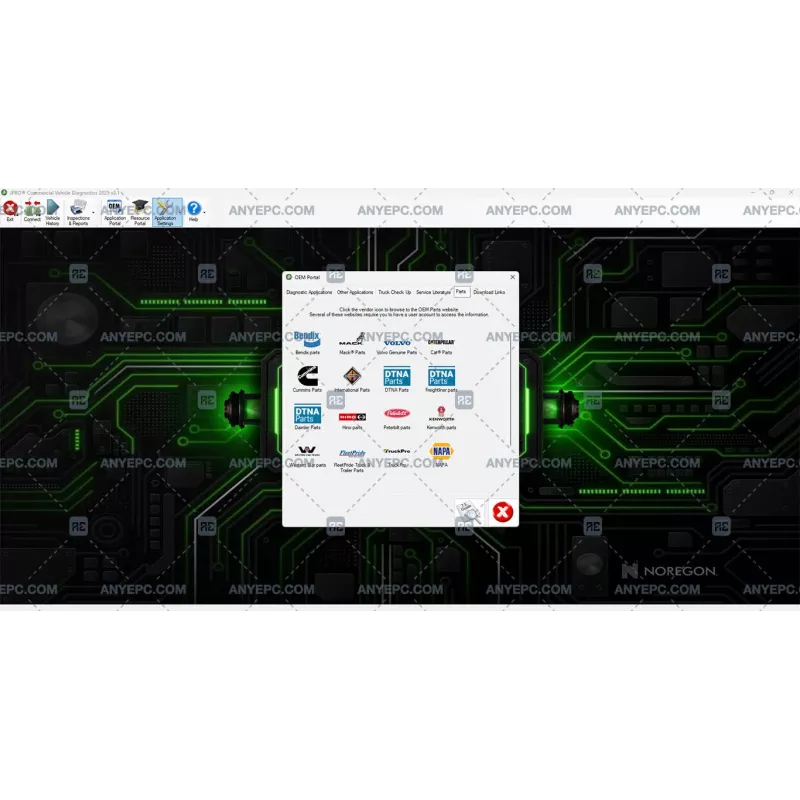Open the Kenworth parts vendor icon
The image size is (800, 800).
(x=441, y=414)
